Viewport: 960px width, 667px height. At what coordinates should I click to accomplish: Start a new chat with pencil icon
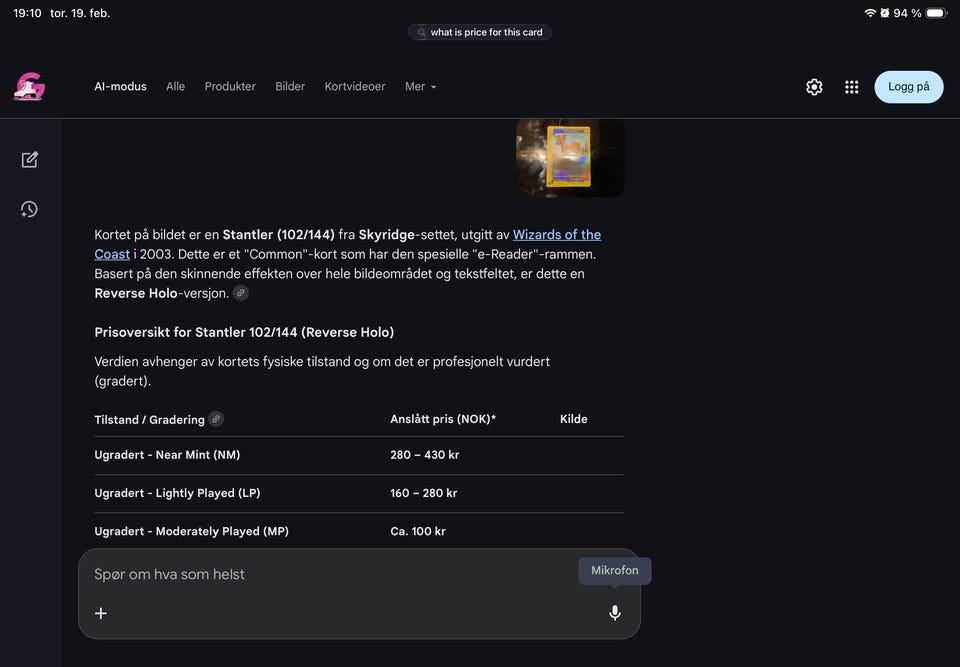coord(29,160)
